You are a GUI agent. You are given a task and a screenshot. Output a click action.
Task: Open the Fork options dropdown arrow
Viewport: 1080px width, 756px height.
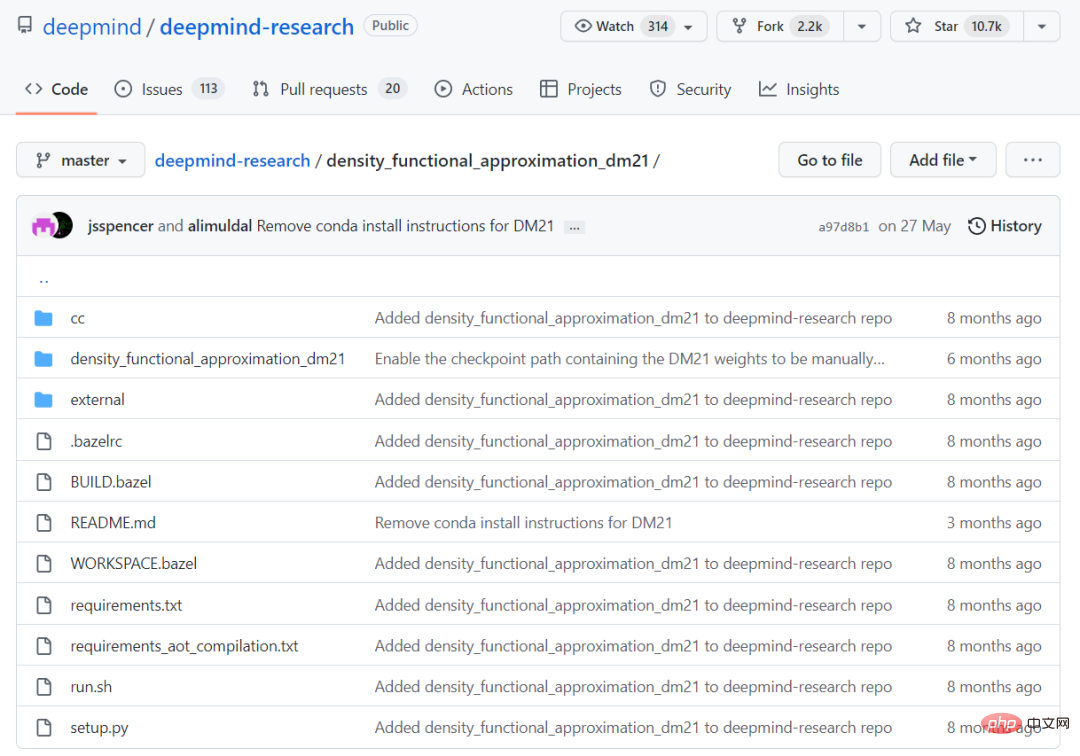coord(862,27)
